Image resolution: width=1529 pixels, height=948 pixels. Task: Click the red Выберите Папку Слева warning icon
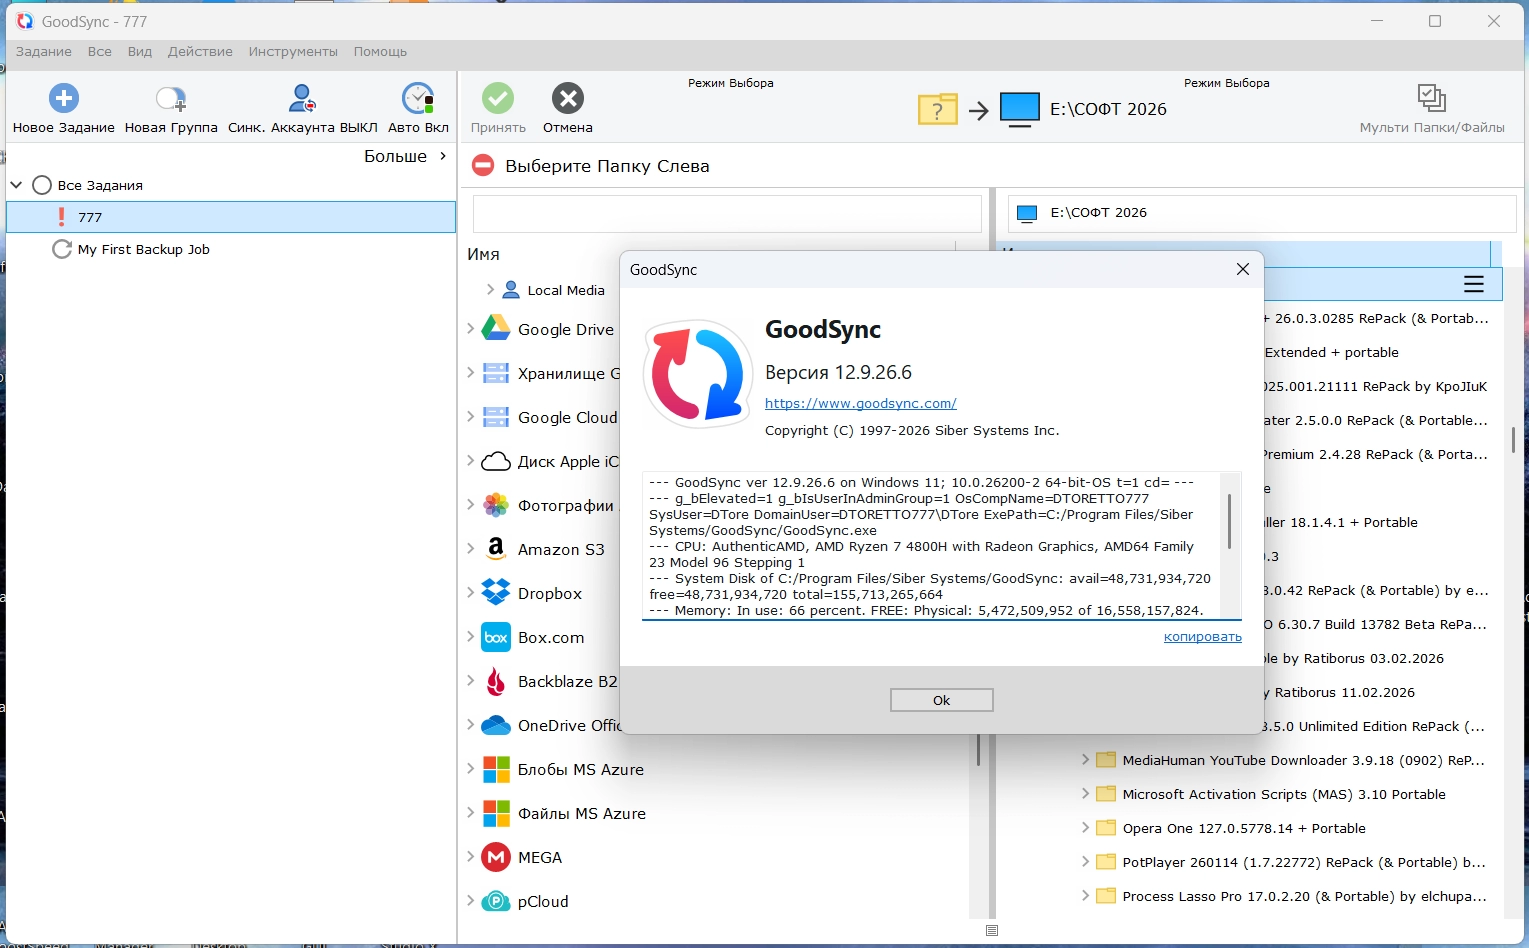coord(483,165)
